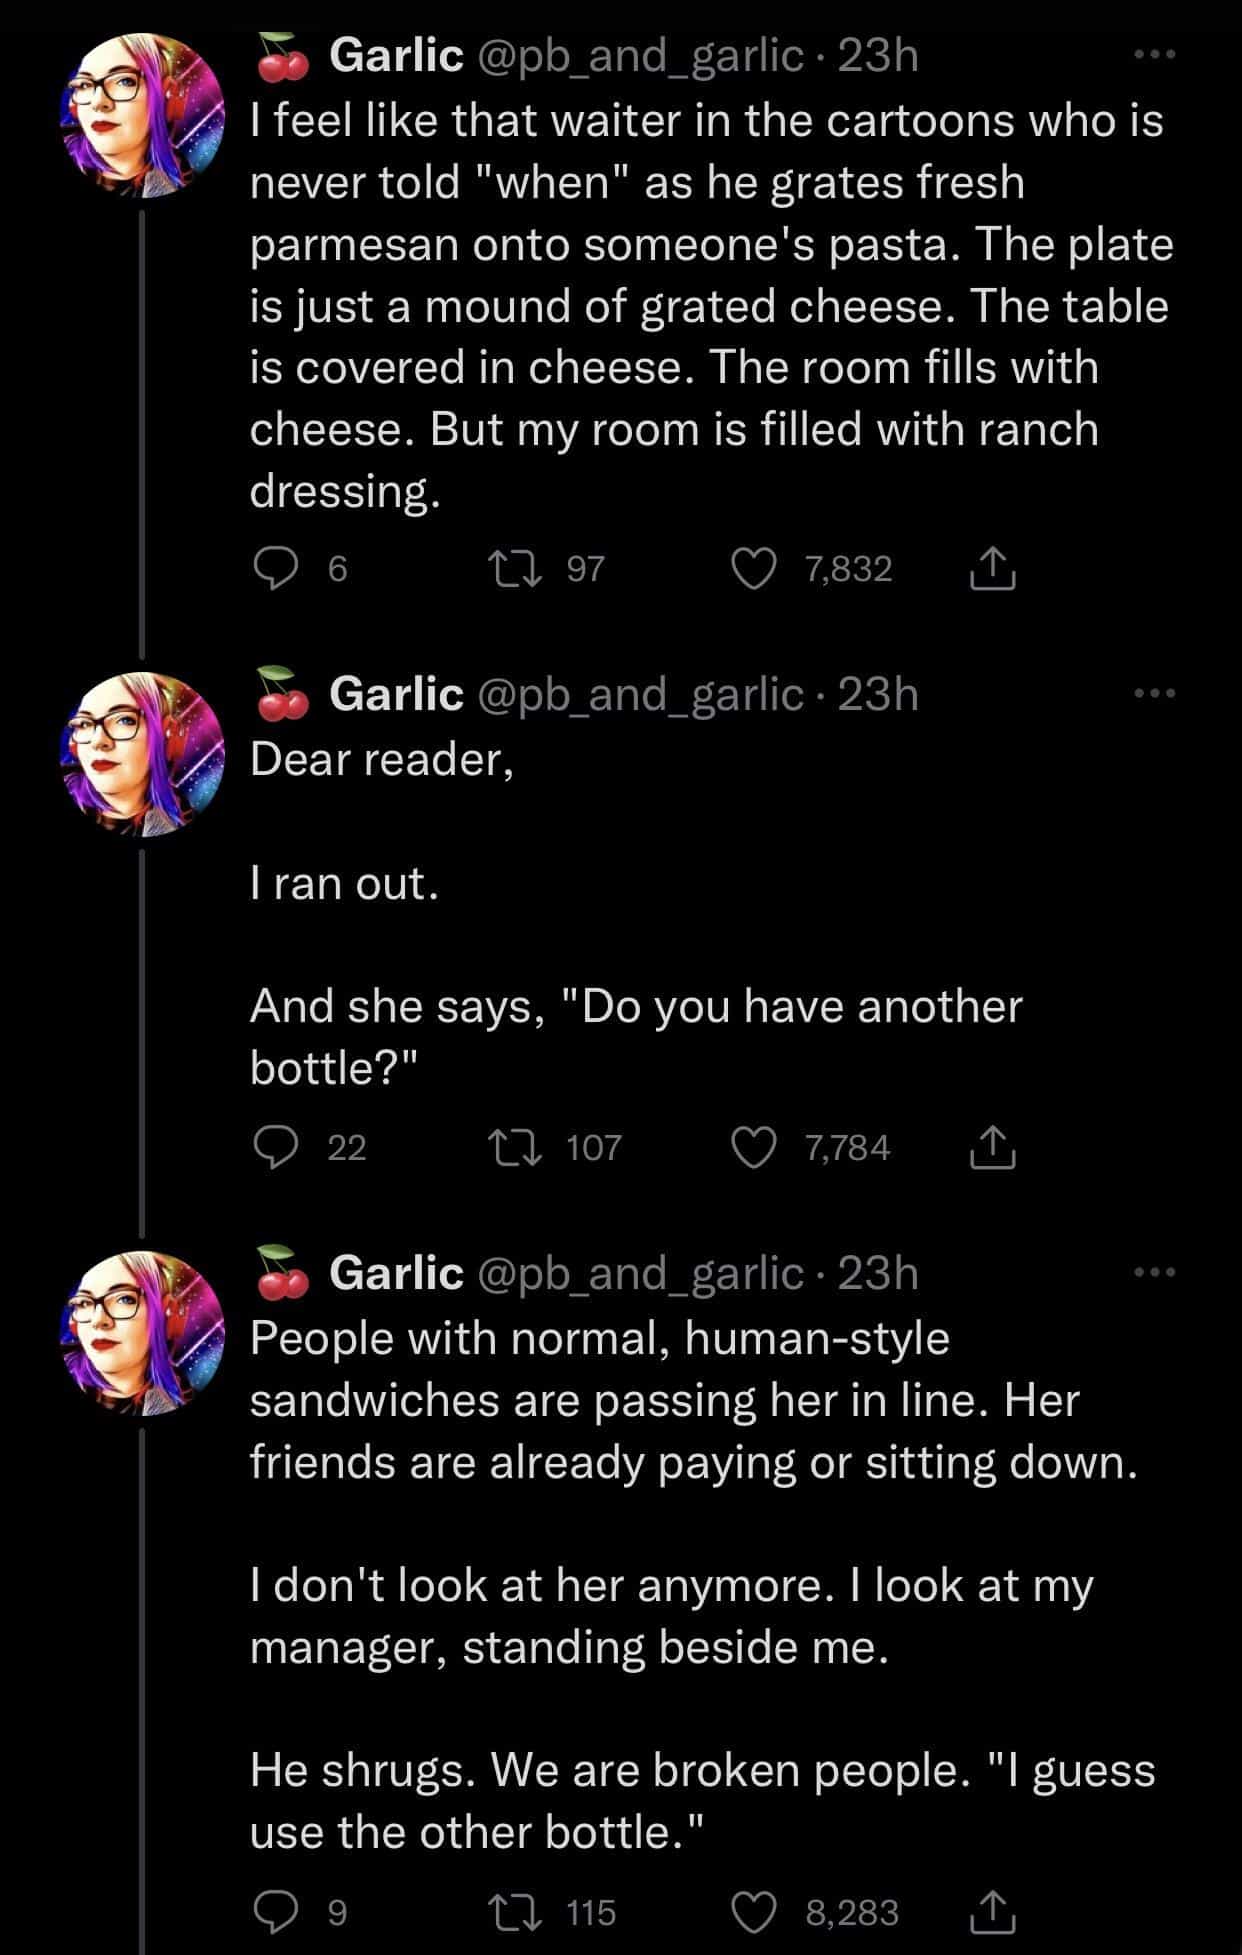Image resolution: width=1242 pixels, height=1955 pixels.
Task: Open Garlic's profile picture on the first tweet
Action: 143,116
